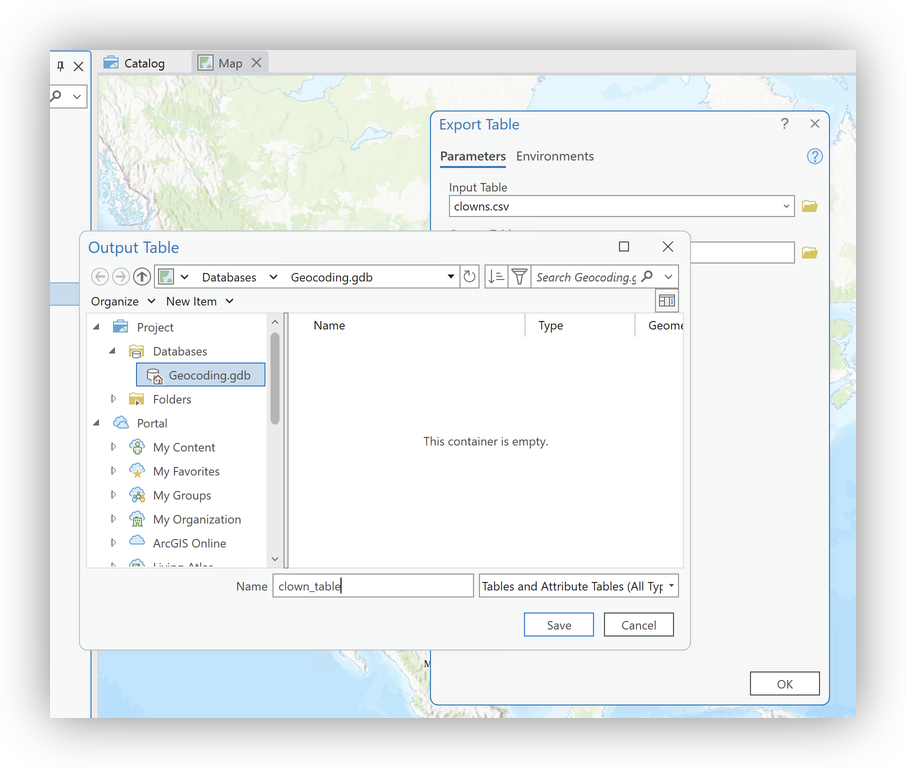Click the Save button
The image size is (906, 768).
559,625
